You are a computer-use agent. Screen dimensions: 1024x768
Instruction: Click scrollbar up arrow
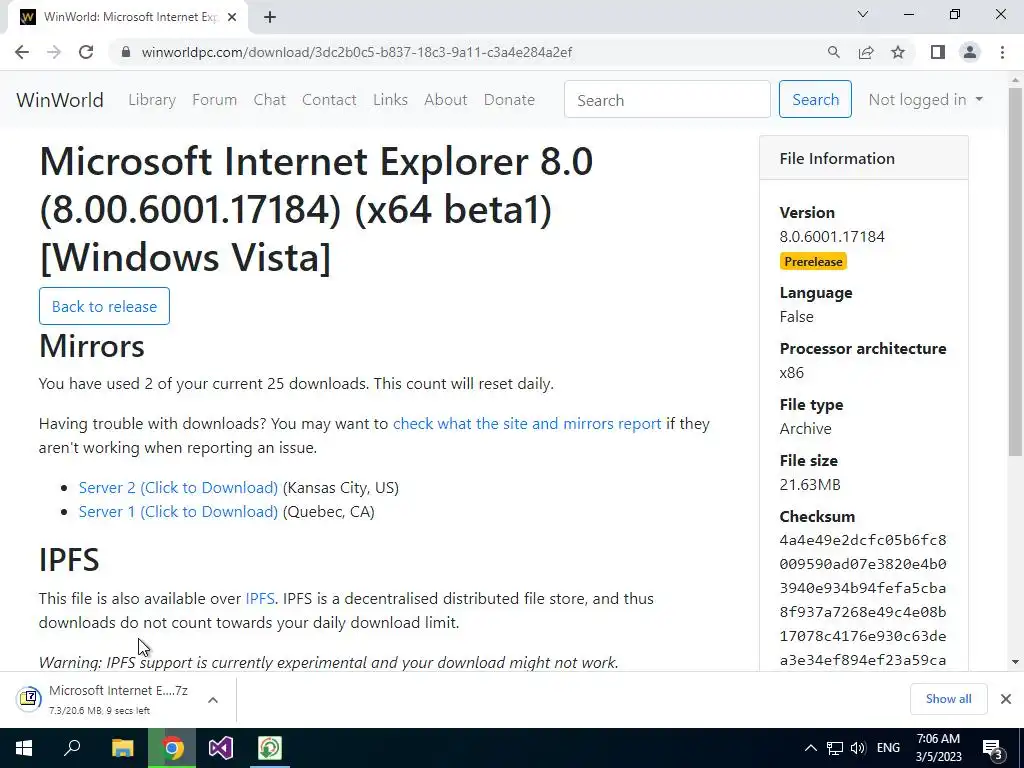[x=1016, y=79]
